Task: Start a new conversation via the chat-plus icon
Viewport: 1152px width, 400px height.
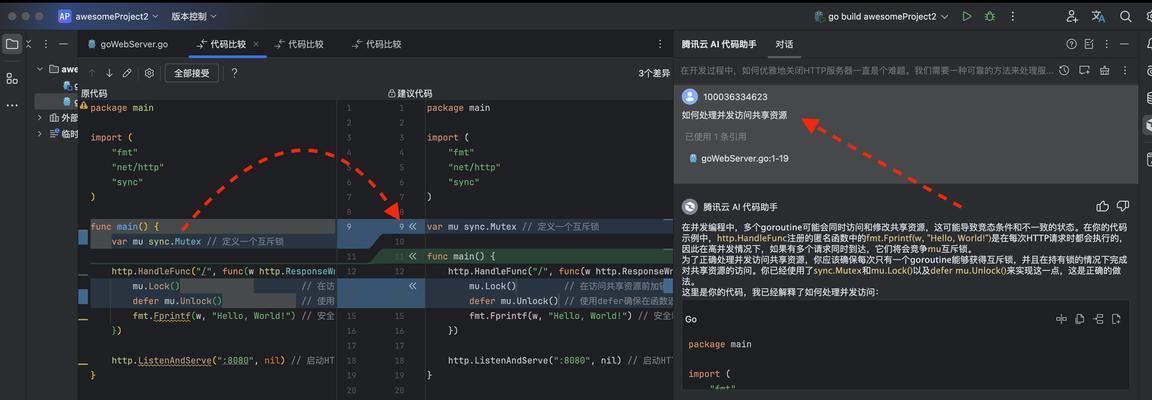Action: (1084, 71)
